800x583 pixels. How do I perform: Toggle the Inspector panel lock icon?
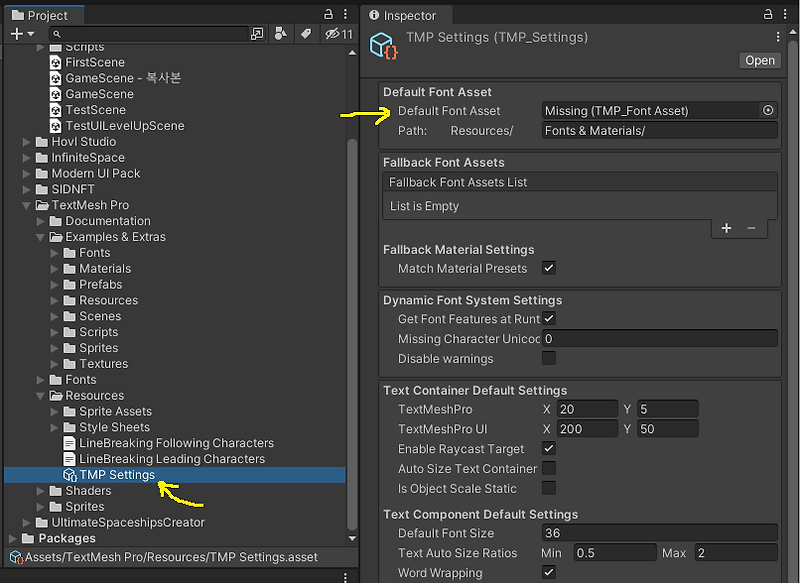coord(768,14)
